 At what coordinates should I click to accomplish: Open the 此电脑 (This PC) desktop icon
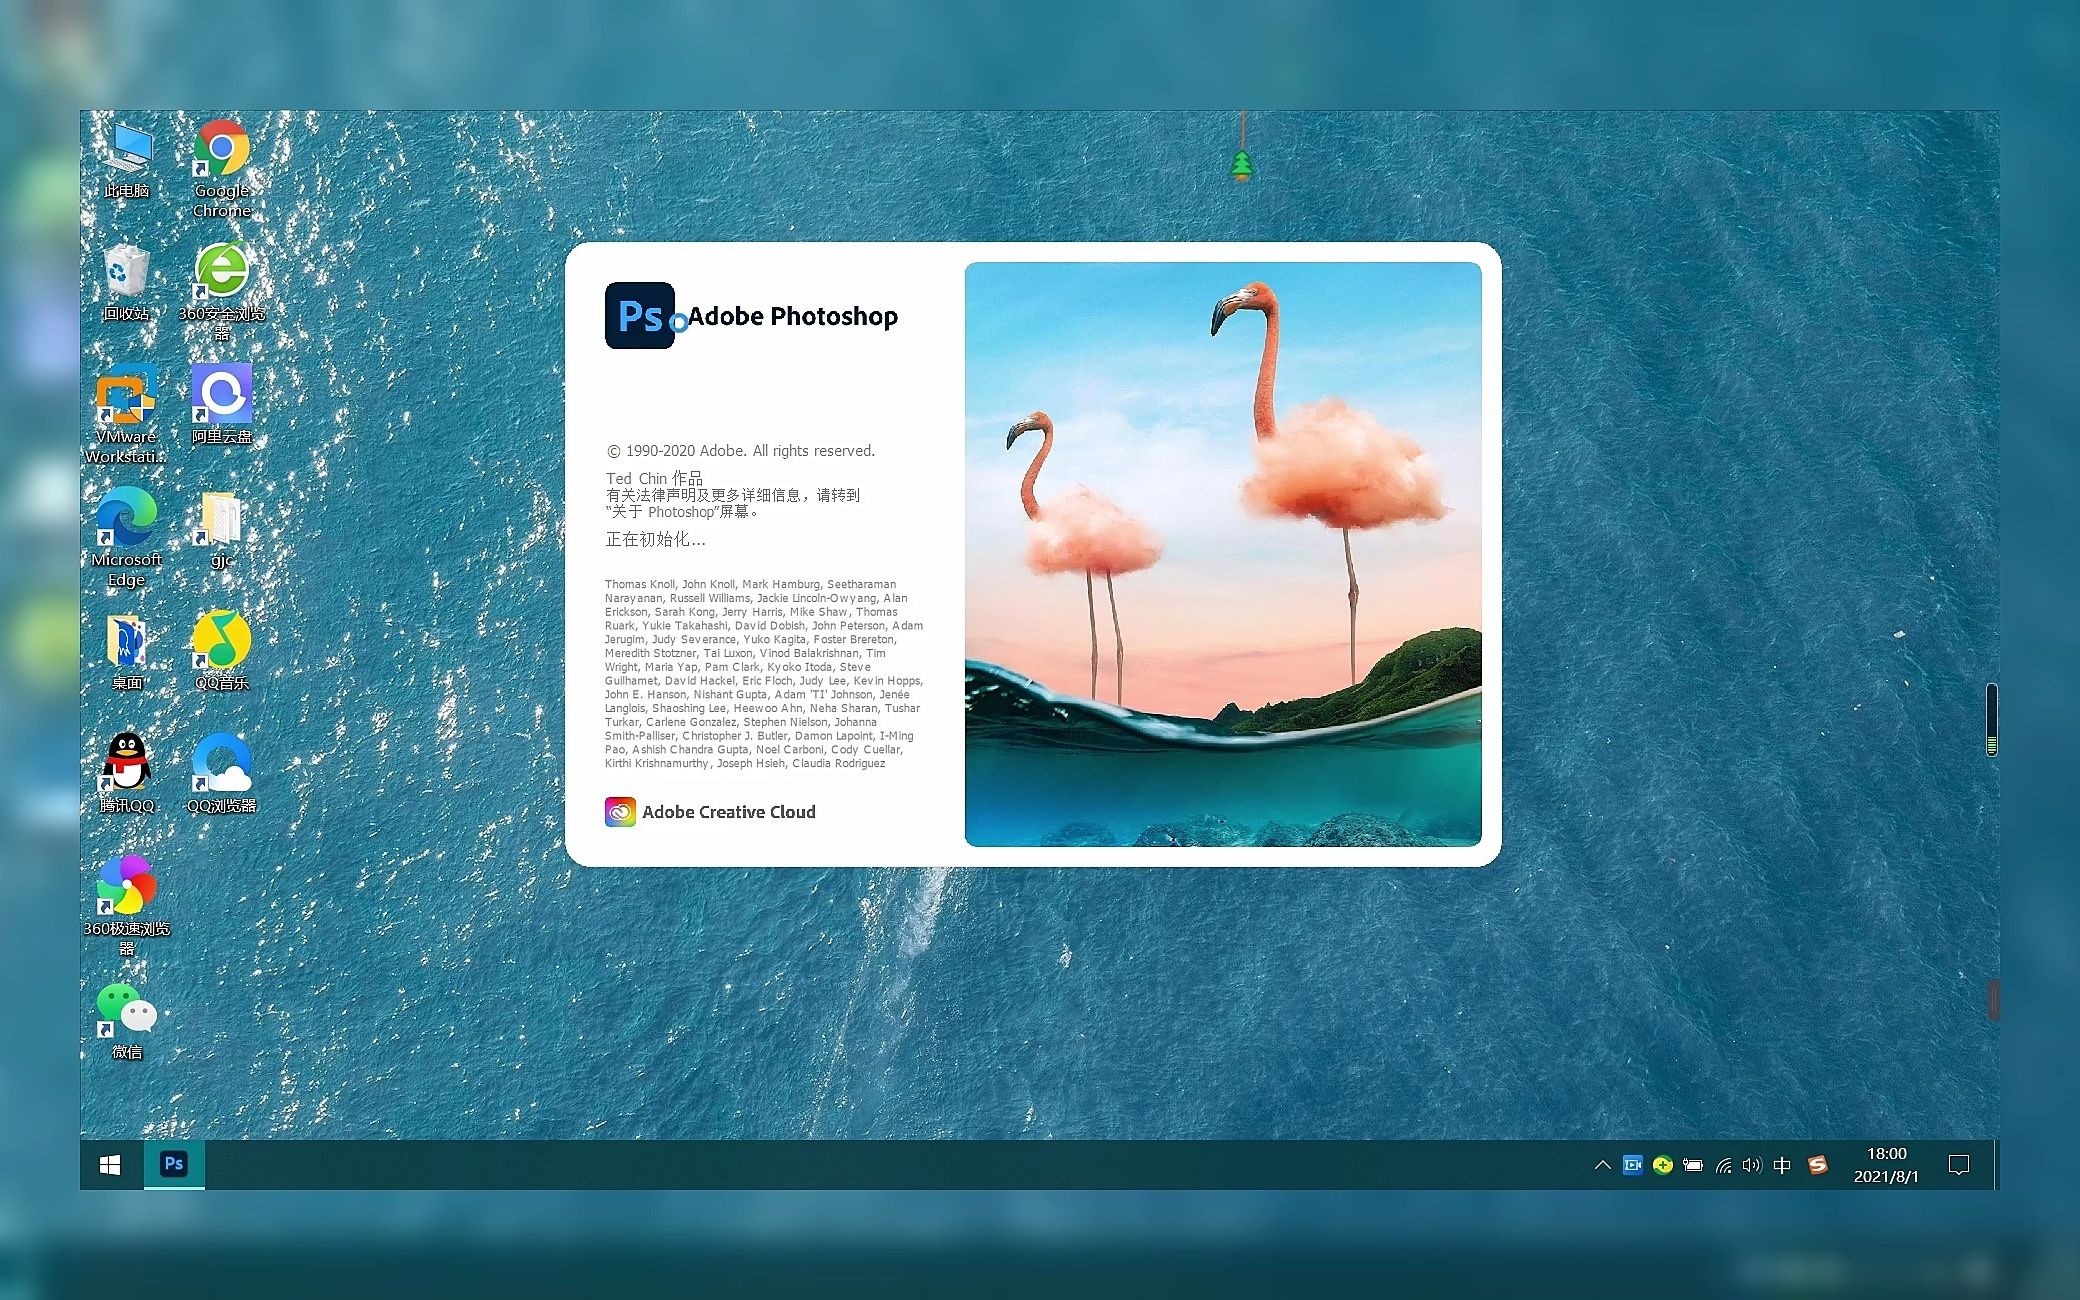(x=127, y=160)
